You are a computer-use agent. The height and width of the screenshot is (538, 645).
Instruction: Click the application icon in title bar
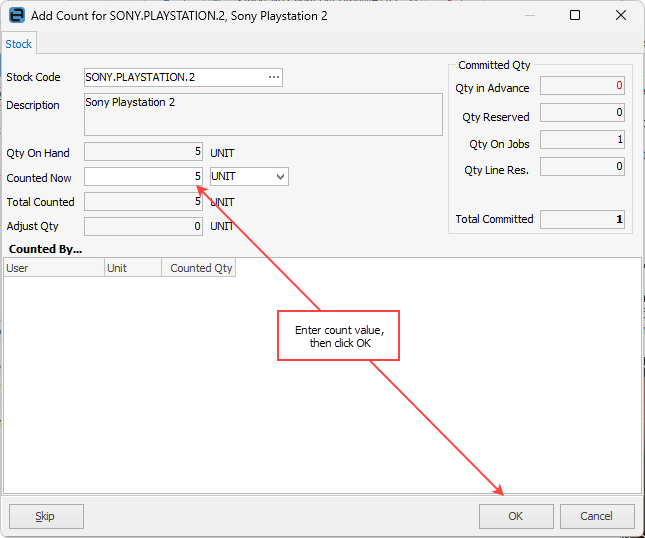pyautogui.click(x=17, y=15)
